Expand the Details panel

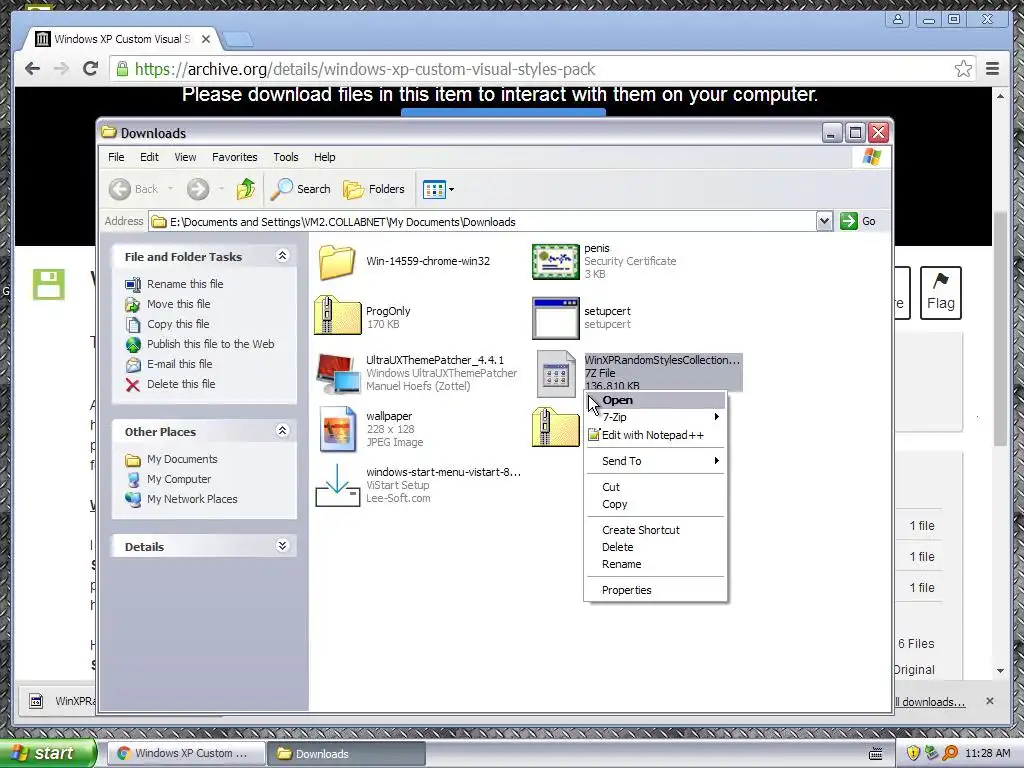(x=282, y=546)
